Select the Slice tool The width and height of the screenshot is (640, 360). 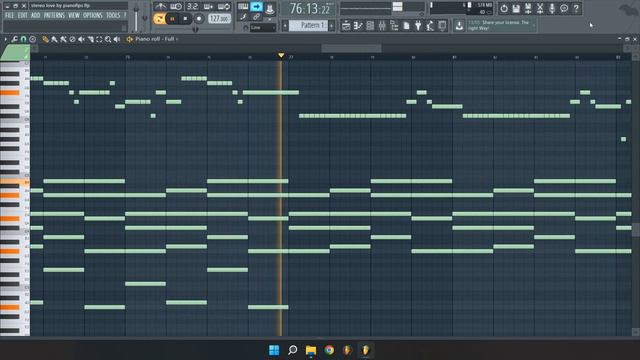90,39
